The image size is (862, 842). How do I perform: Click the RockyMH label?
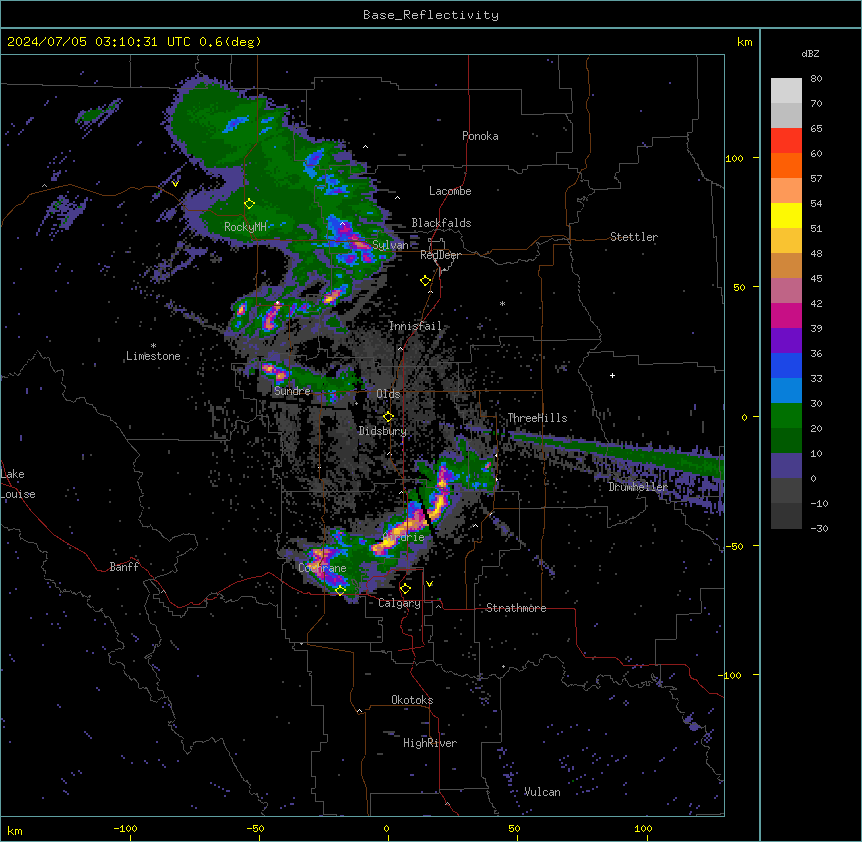245,226
